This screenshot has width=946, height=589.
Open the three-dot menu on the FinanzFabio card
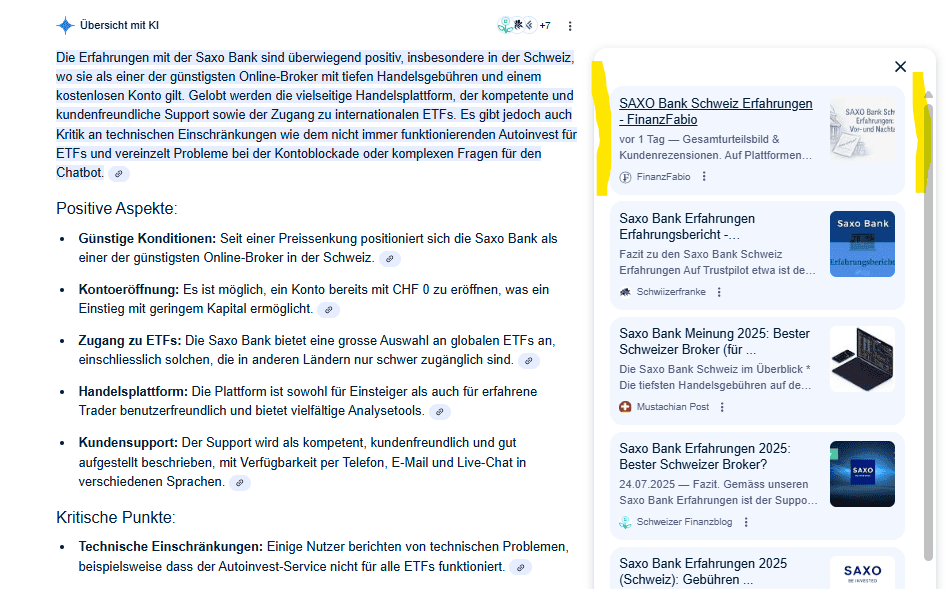(x=703, y=176)
